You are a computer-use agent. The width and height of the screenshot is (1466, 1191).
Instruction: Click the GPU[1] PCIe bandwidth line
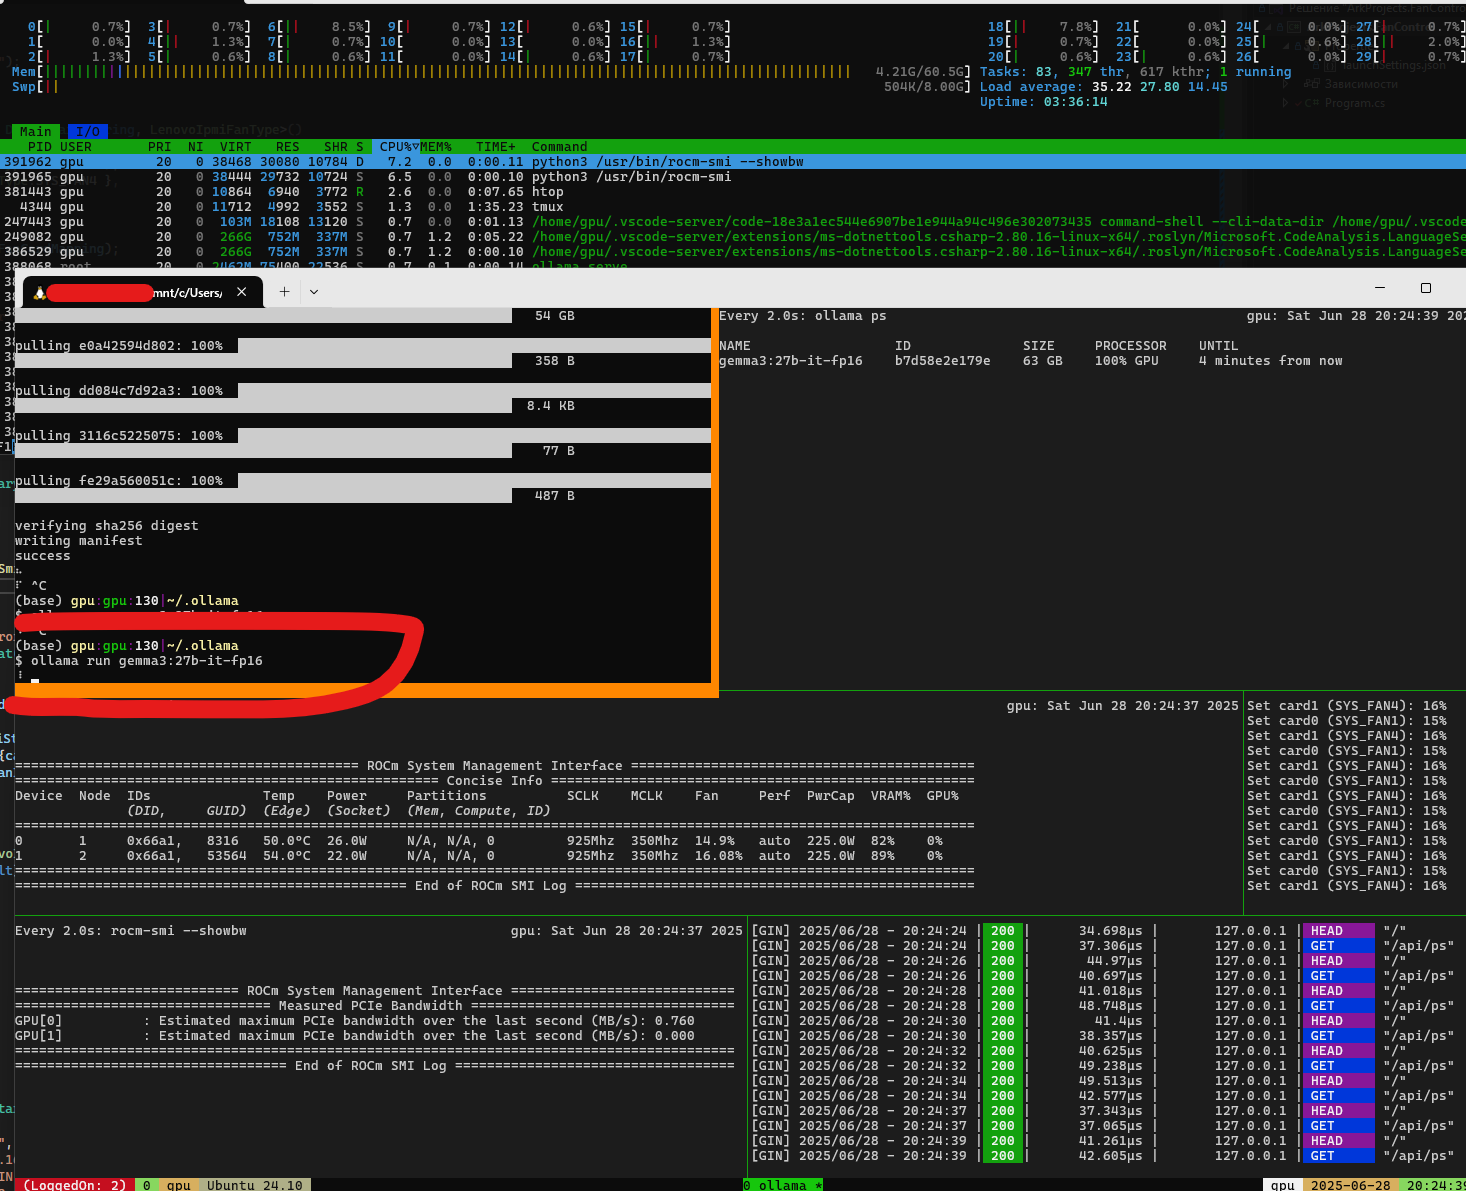(355, 1036)
